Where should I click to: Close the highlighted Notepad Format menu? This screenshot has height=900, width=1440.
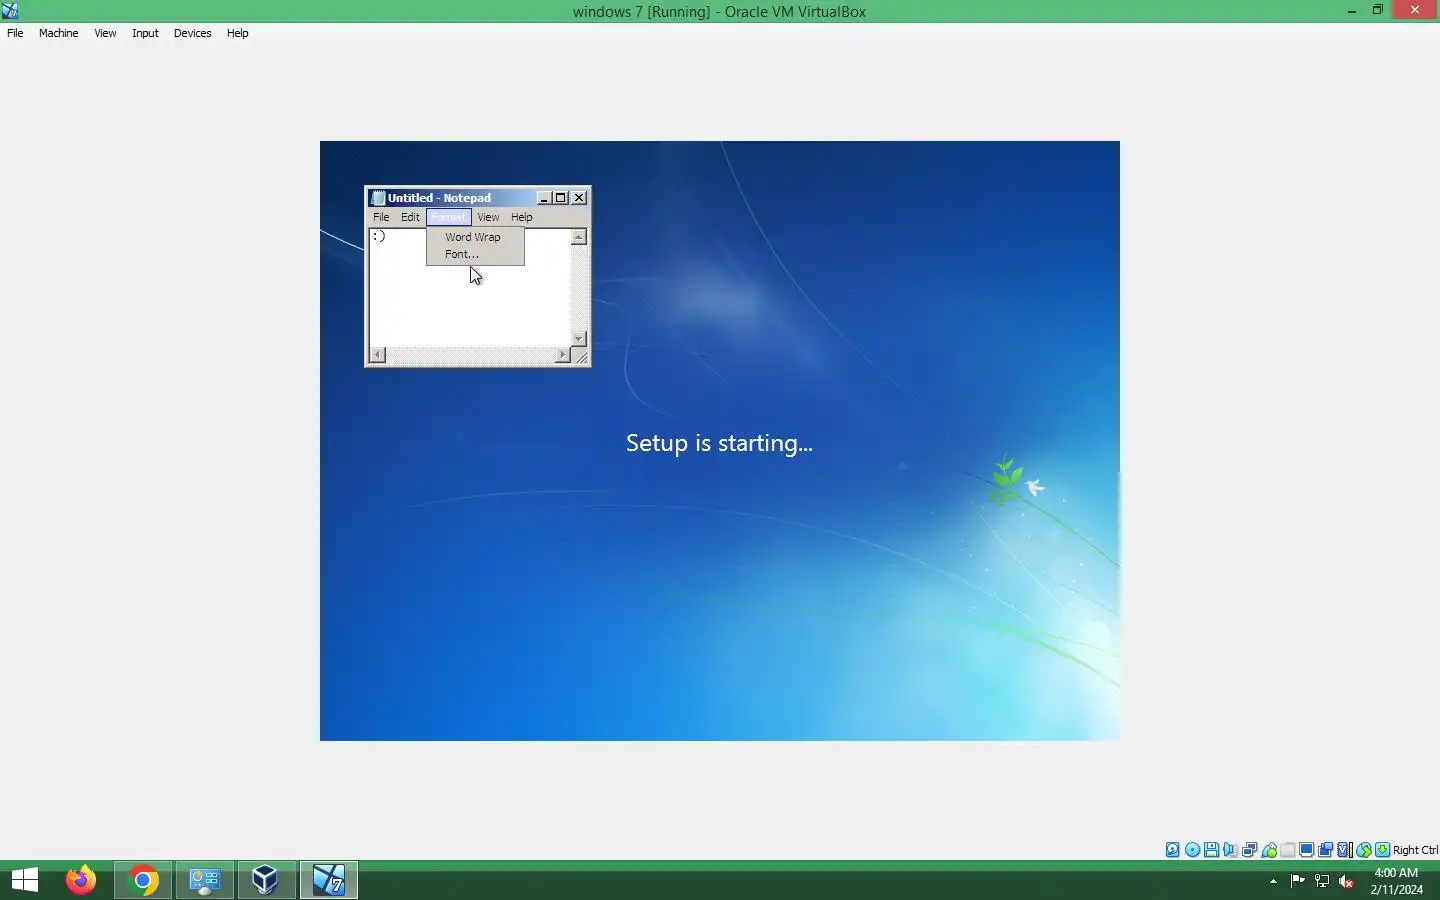pyautogui.click(x=448, y=217)
